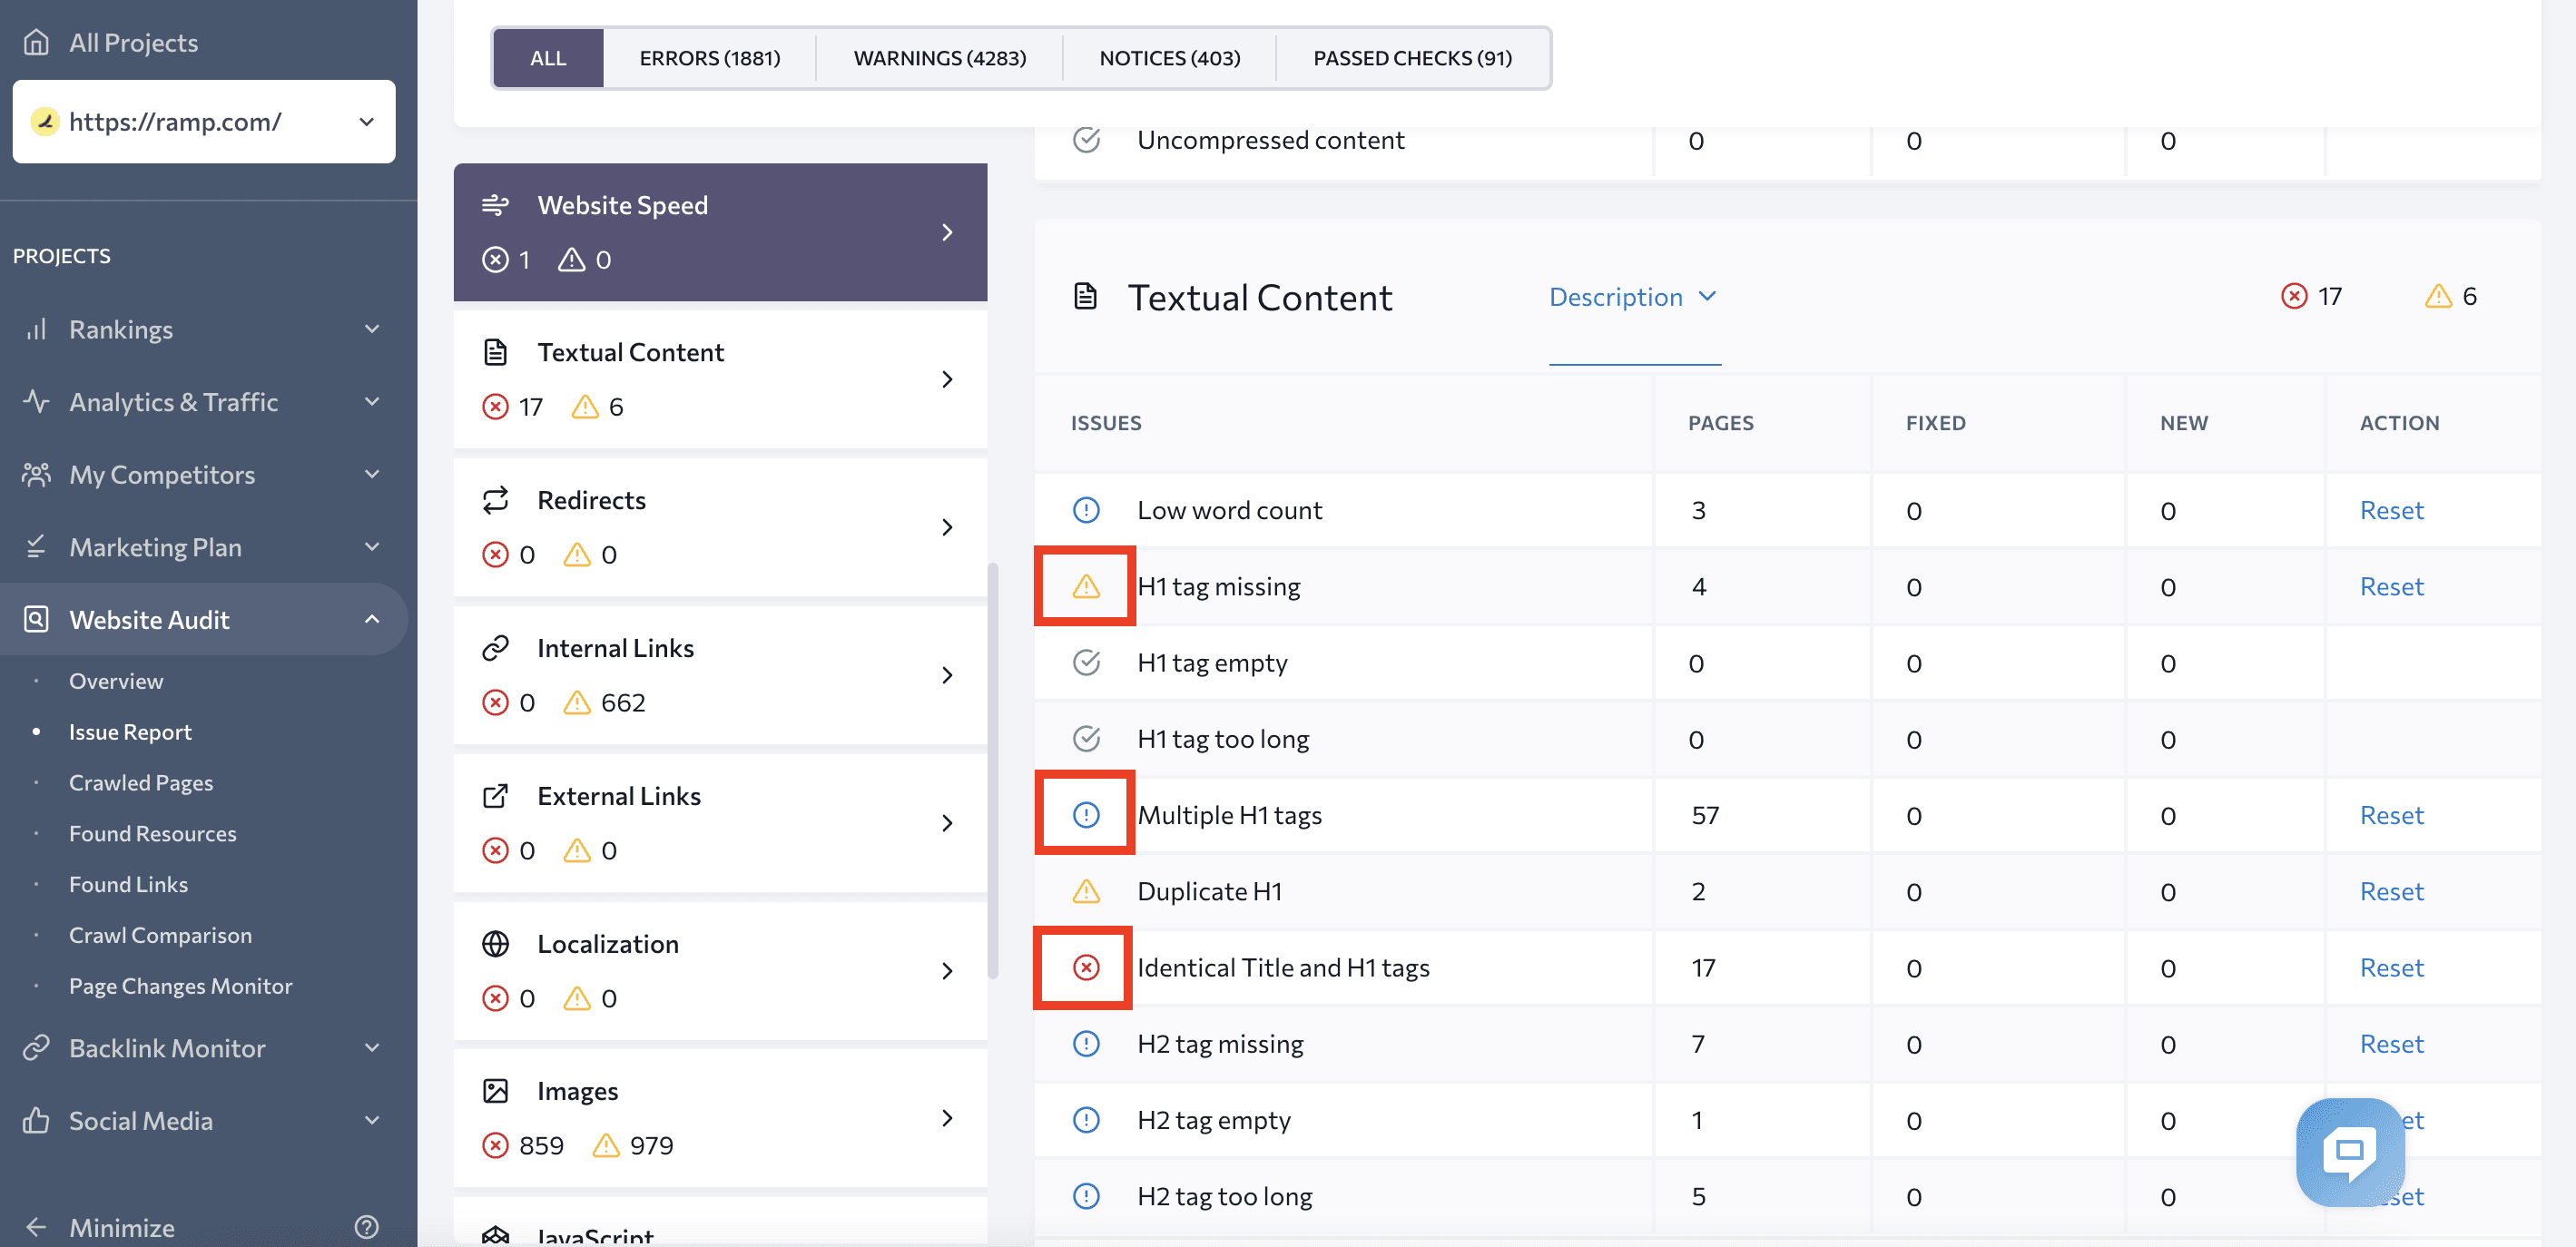This screenshot has height=1247, width=2576.
Task: Toggle the passed check icon for H1 tag empty
Action: 1086,661
